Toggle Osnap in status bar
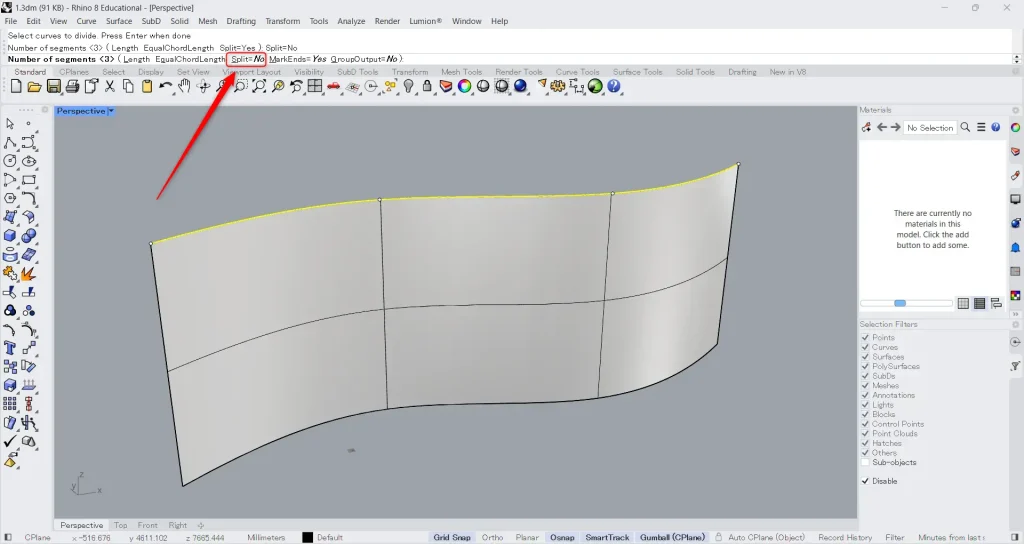The image size is (1024, 544). 562,537
